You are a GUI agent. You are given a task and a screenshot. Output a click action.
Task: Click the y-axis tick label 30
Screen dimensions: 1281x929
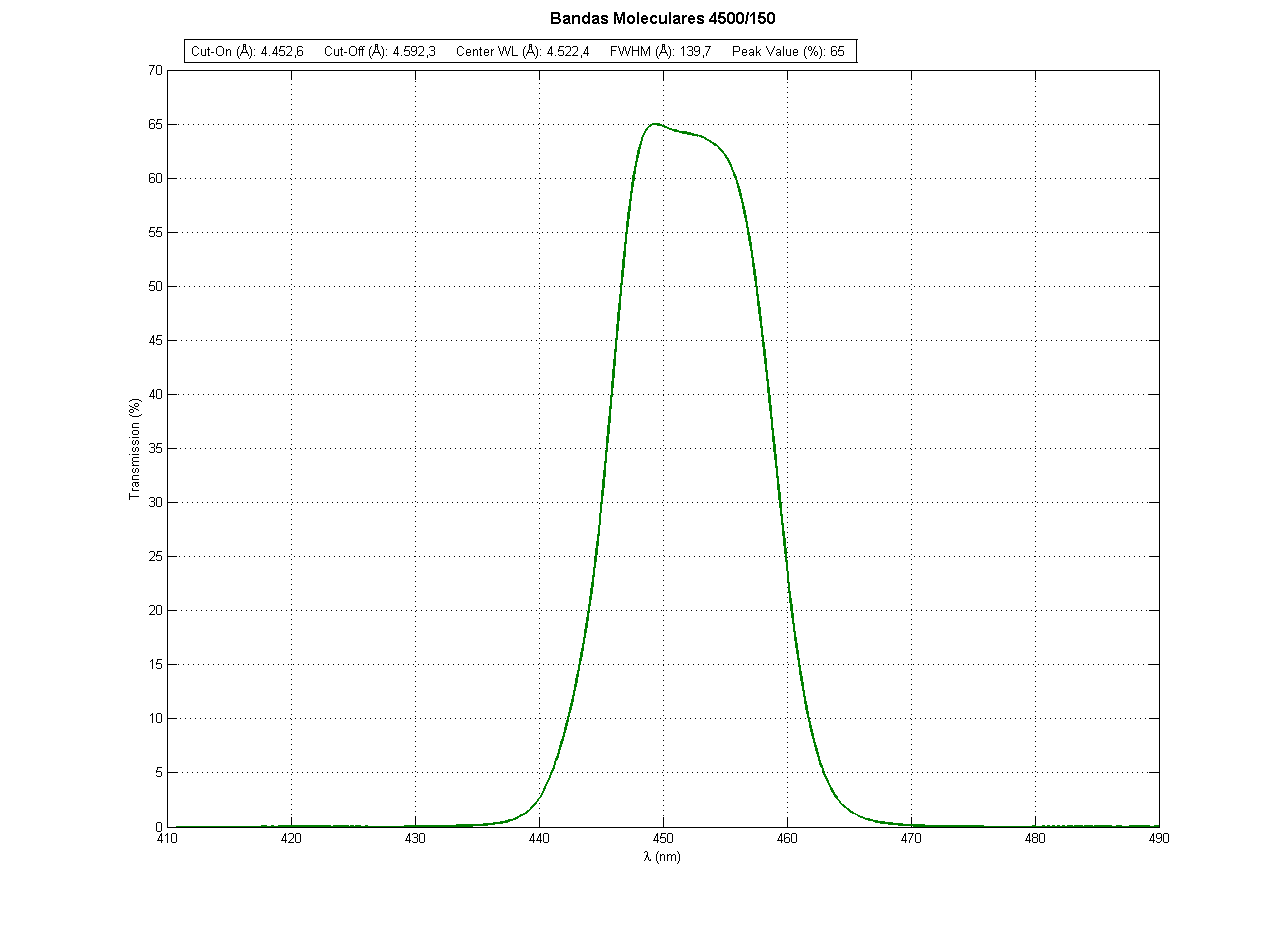(154, 503)
